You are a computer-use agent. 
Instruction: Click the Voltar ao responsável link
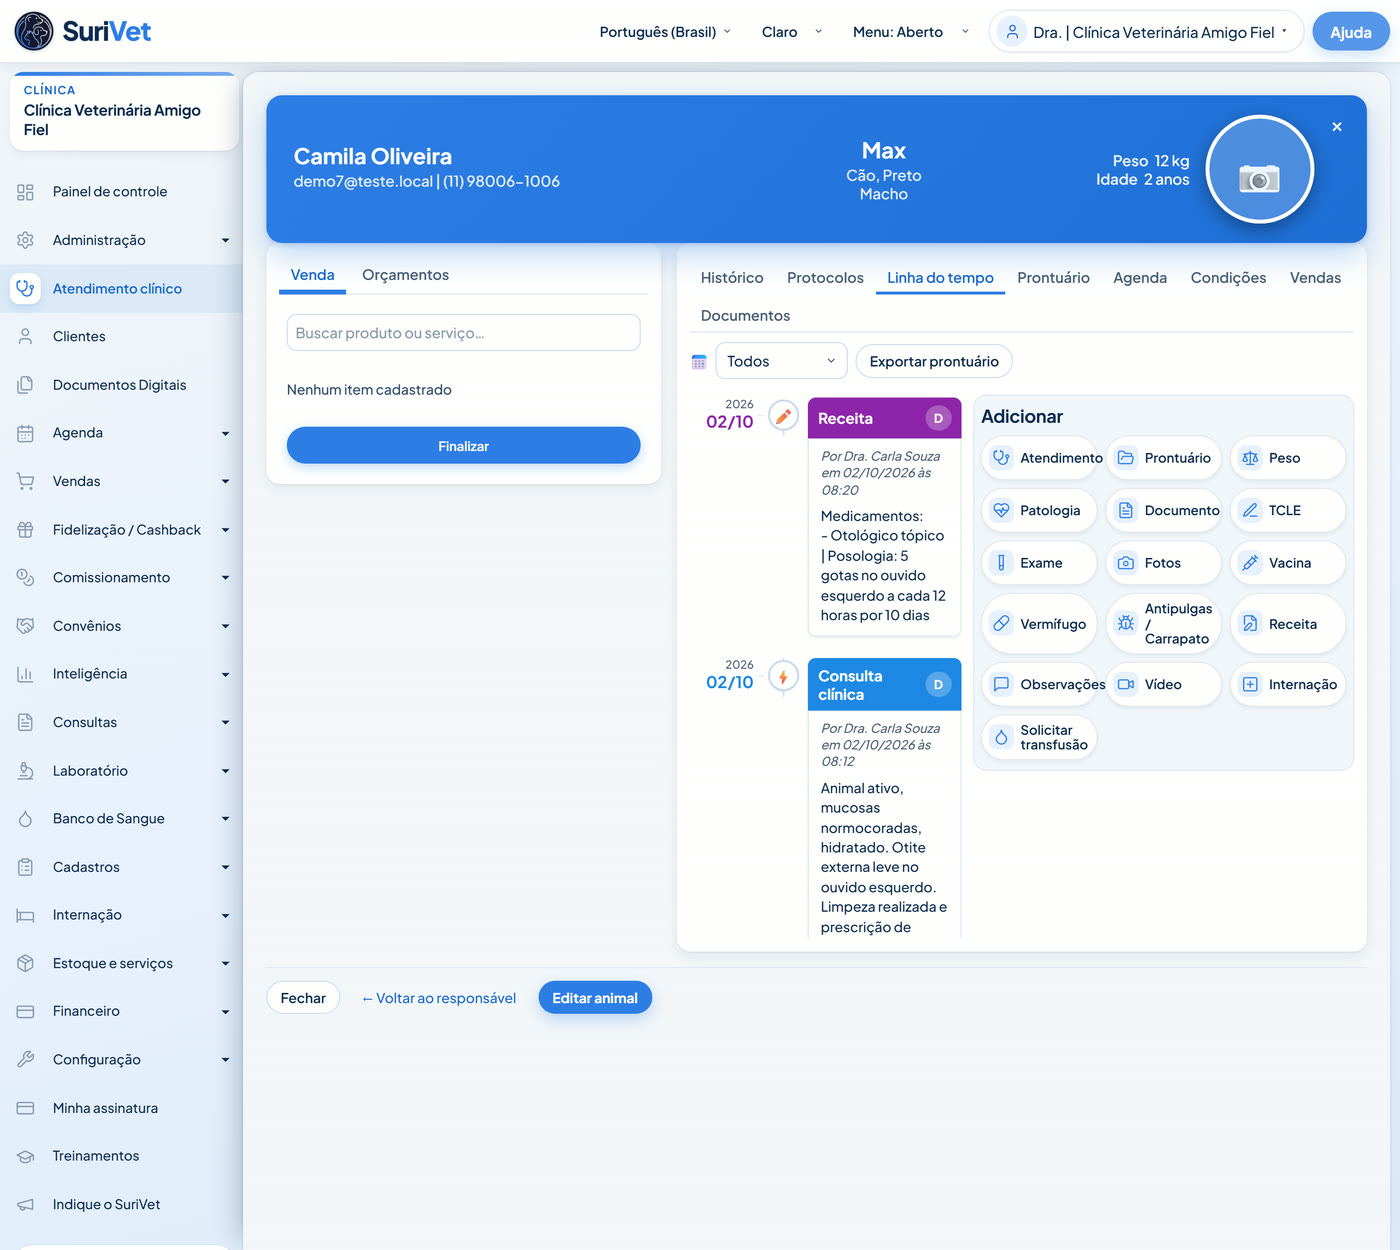click(x=439, y=998)
